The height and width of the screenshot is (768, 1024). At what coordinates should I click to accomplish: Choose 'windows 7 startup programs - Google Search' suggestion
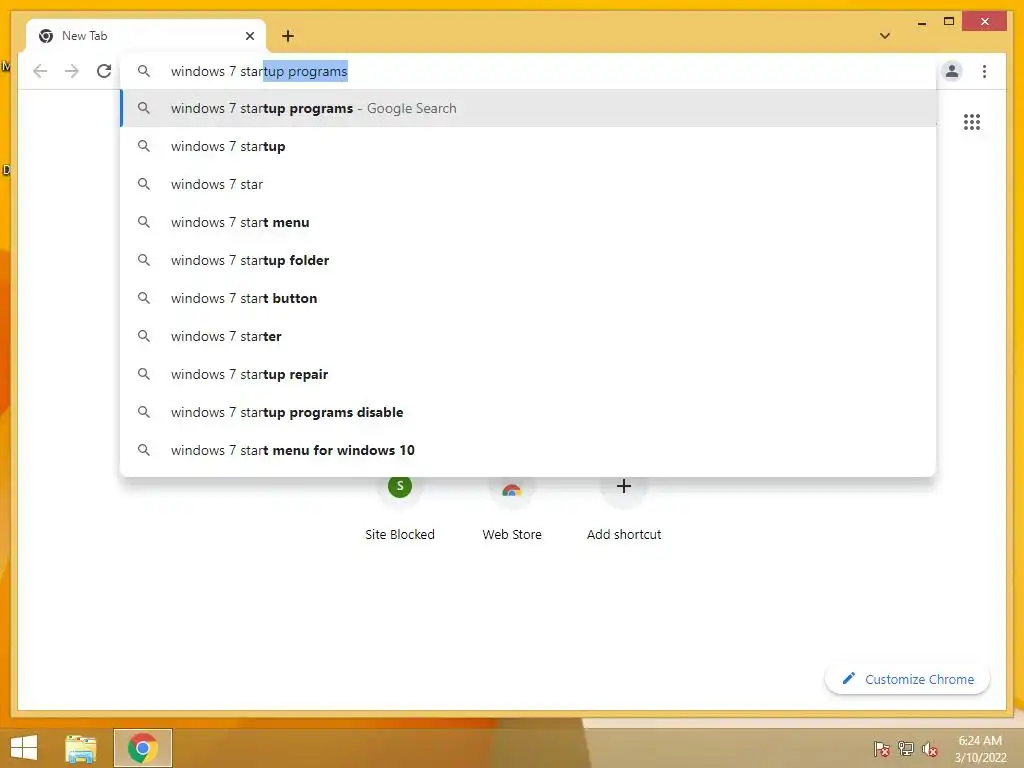pyautogui.click(x=528, y=108)
